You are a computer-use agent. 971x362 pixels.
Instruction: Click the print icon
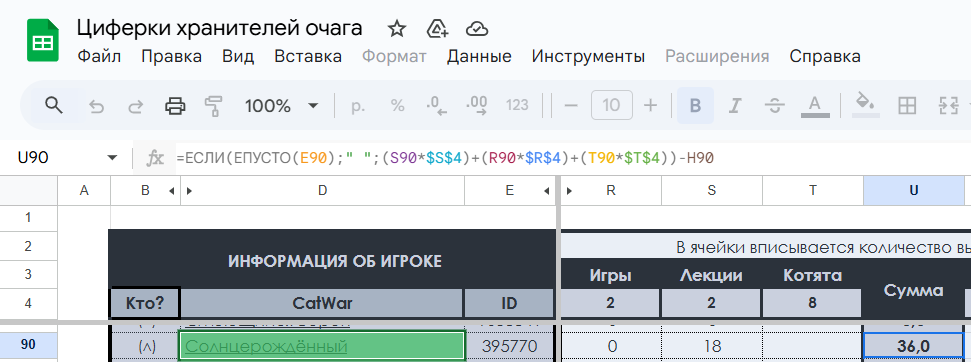point(175,106)
